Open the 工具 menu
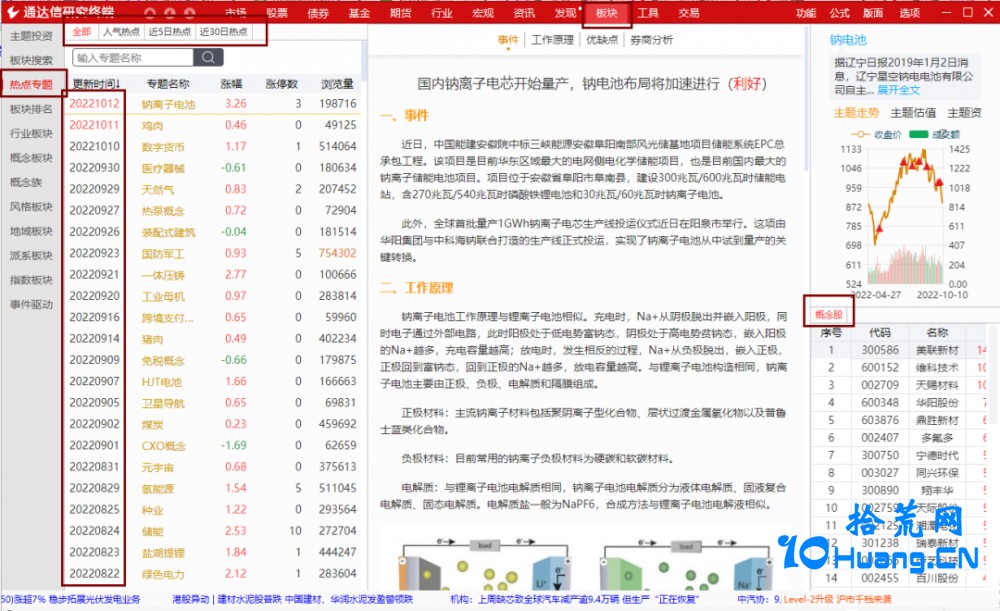1000x611 pixels. 648,13
